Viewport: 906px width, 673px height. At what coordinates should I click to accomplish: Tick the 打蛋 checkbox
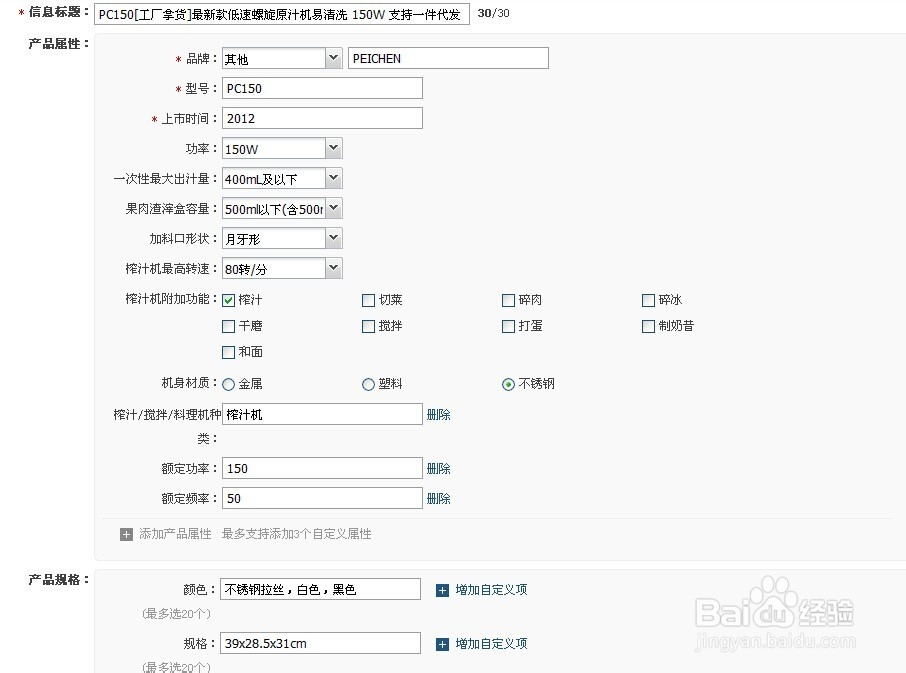point(508,326)
